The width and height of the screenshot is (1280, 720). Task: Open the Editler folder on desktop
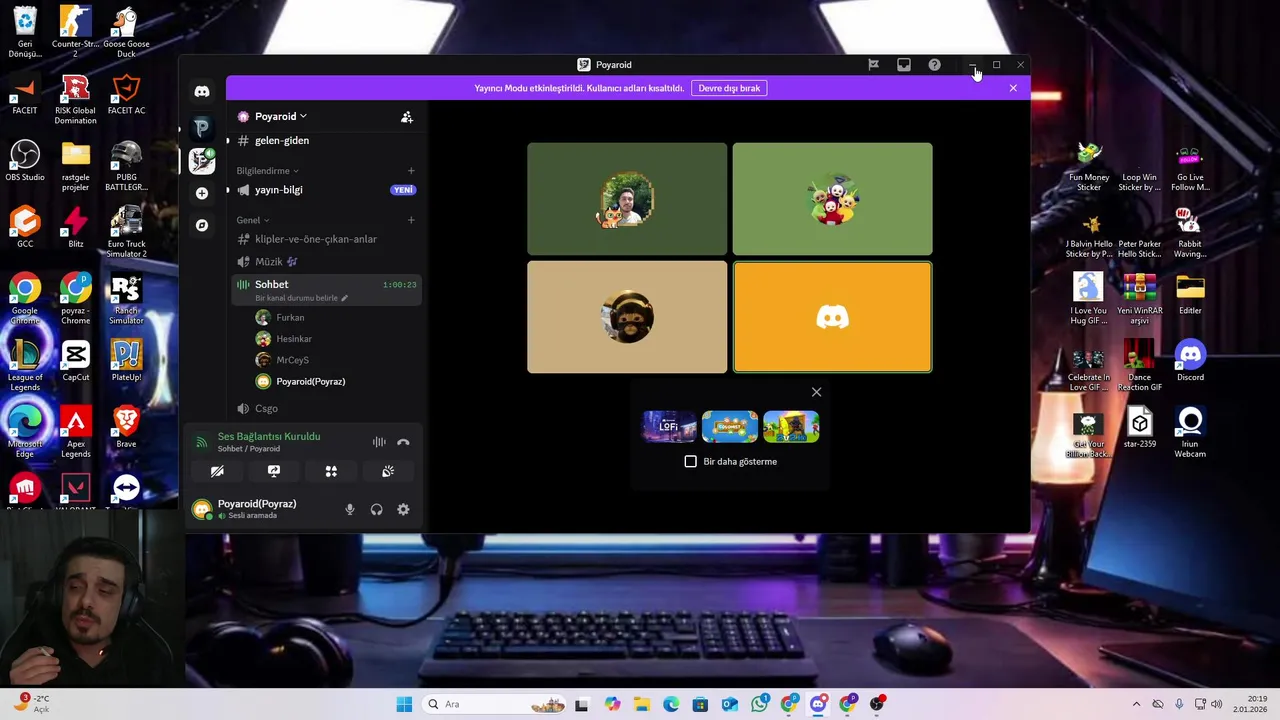(x=1190, y=295)
